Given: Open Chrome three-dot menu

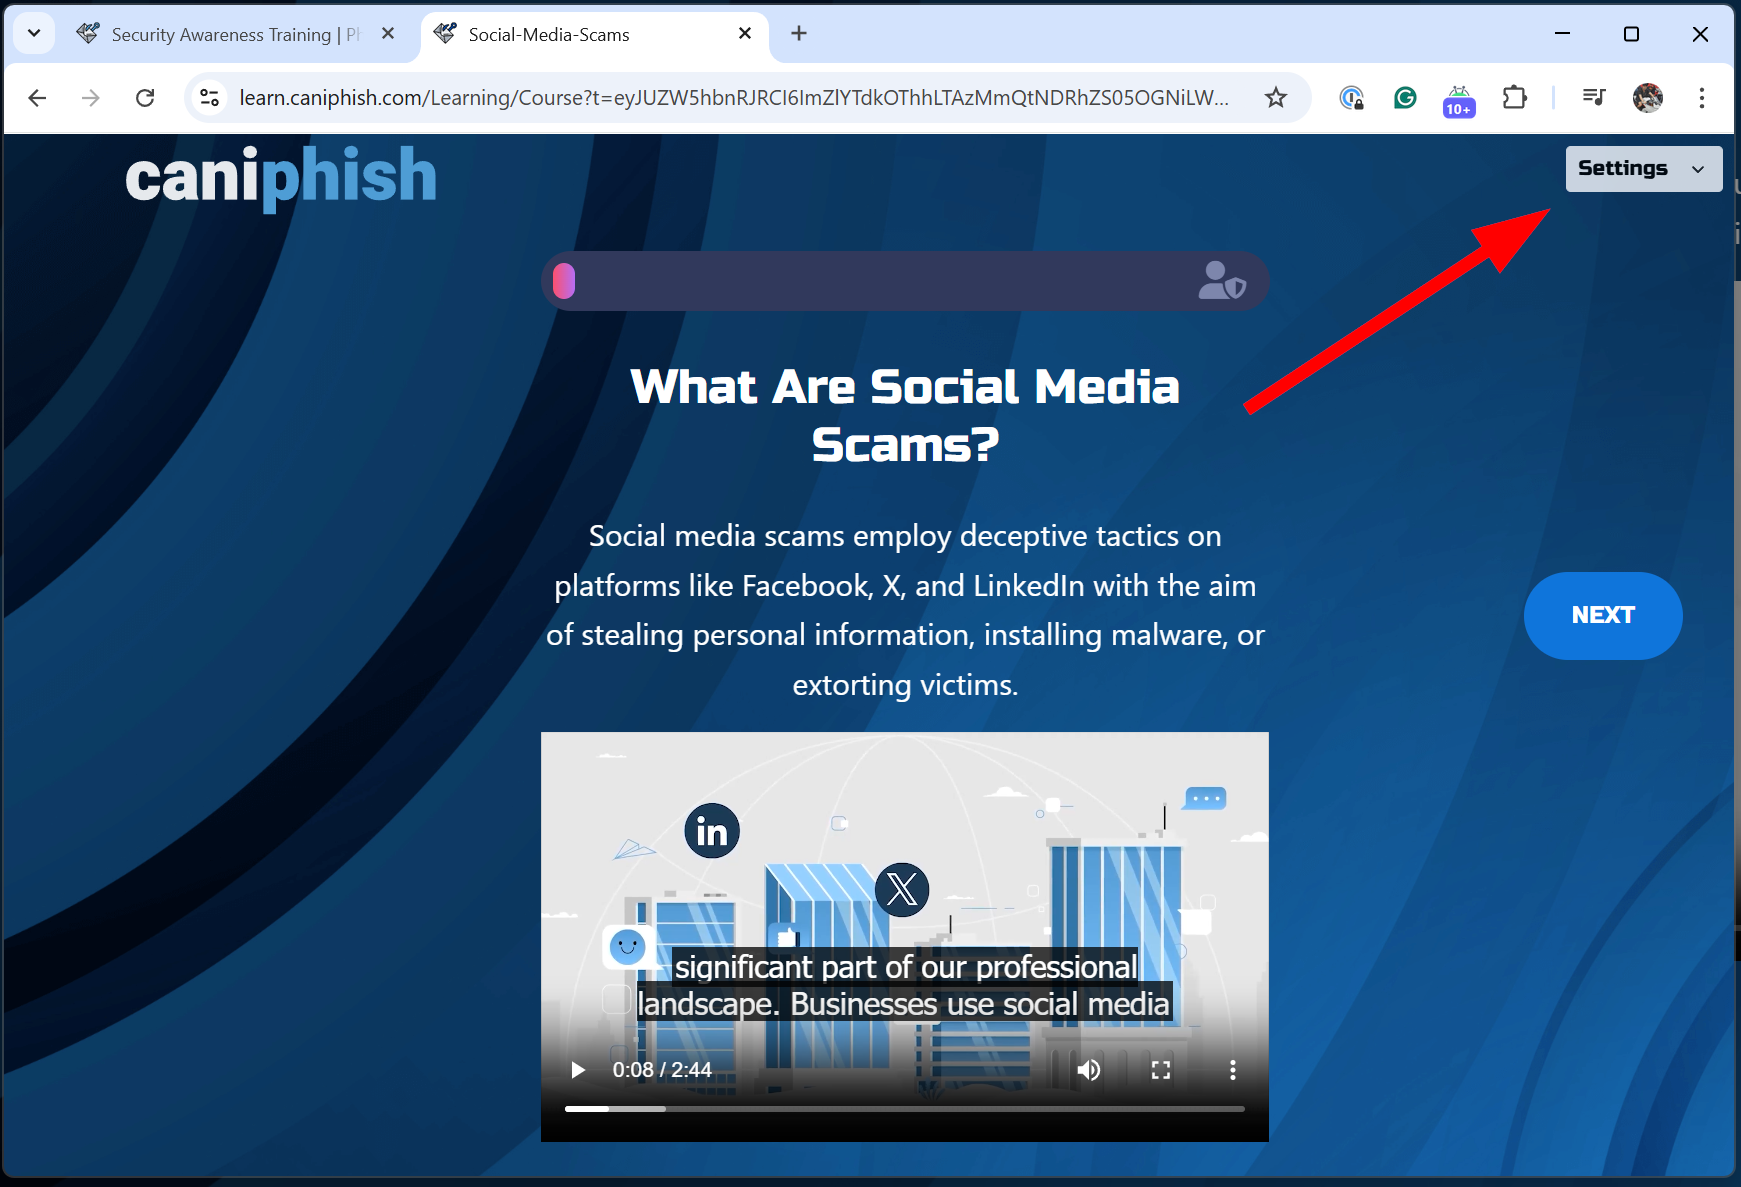Looking at the screenshot, I should (1701, 98).
